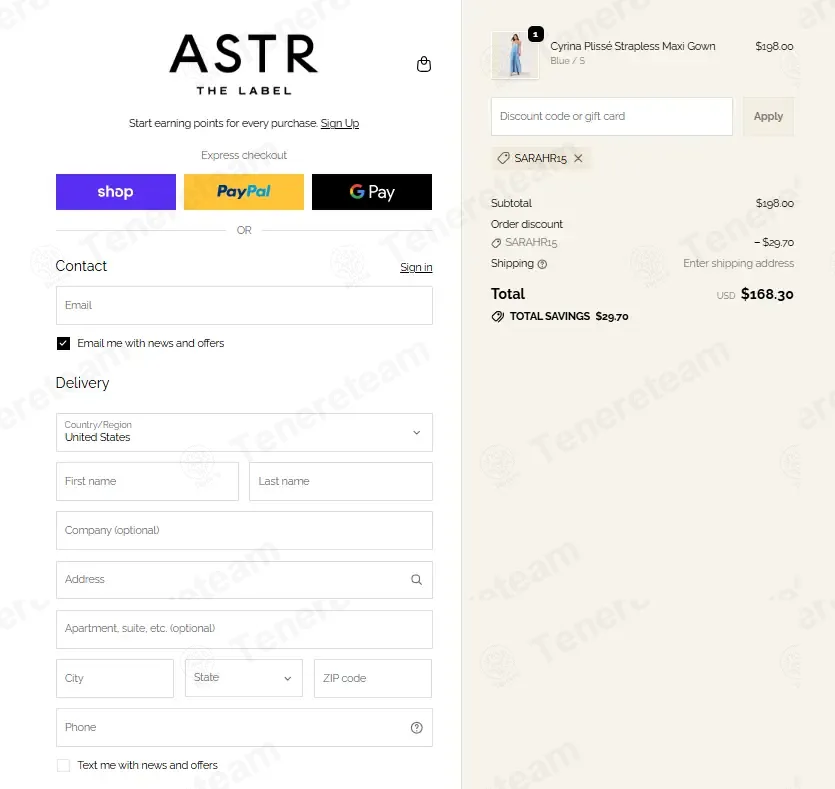The height and width of the screenshot is (789, 835).
Task: Click the Sign Up link for points
Action: [340, 124]
